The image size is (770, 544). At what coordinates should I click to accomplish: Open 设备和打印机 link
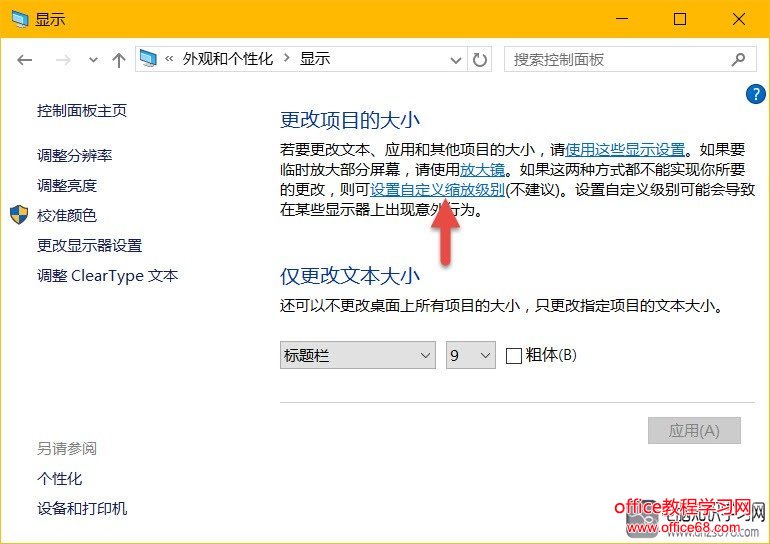click(x=82, y=508)
